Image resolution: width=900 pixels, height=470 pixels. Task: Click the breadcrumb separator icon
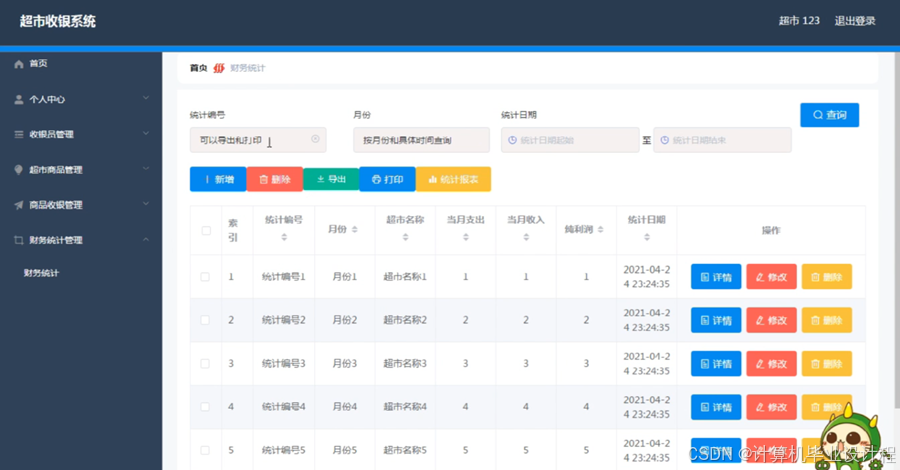pos(219,68)
